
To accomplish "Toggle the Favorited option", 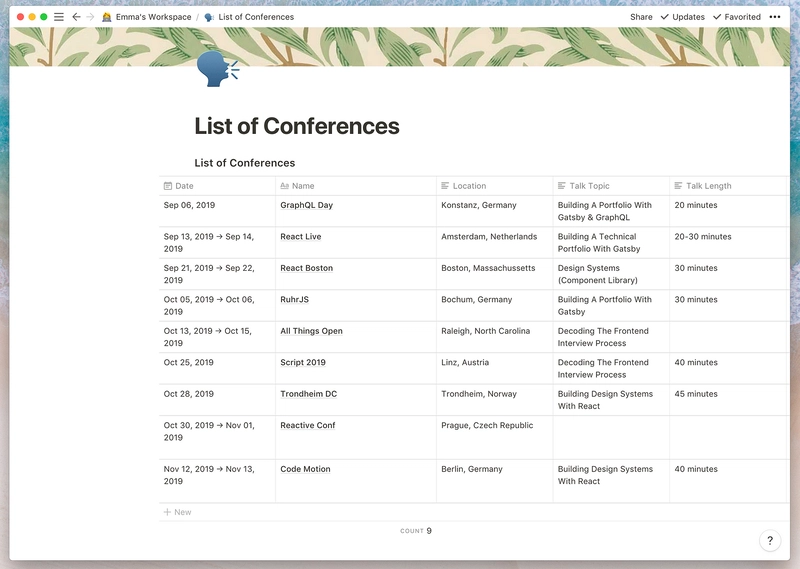I will (737, 17).
